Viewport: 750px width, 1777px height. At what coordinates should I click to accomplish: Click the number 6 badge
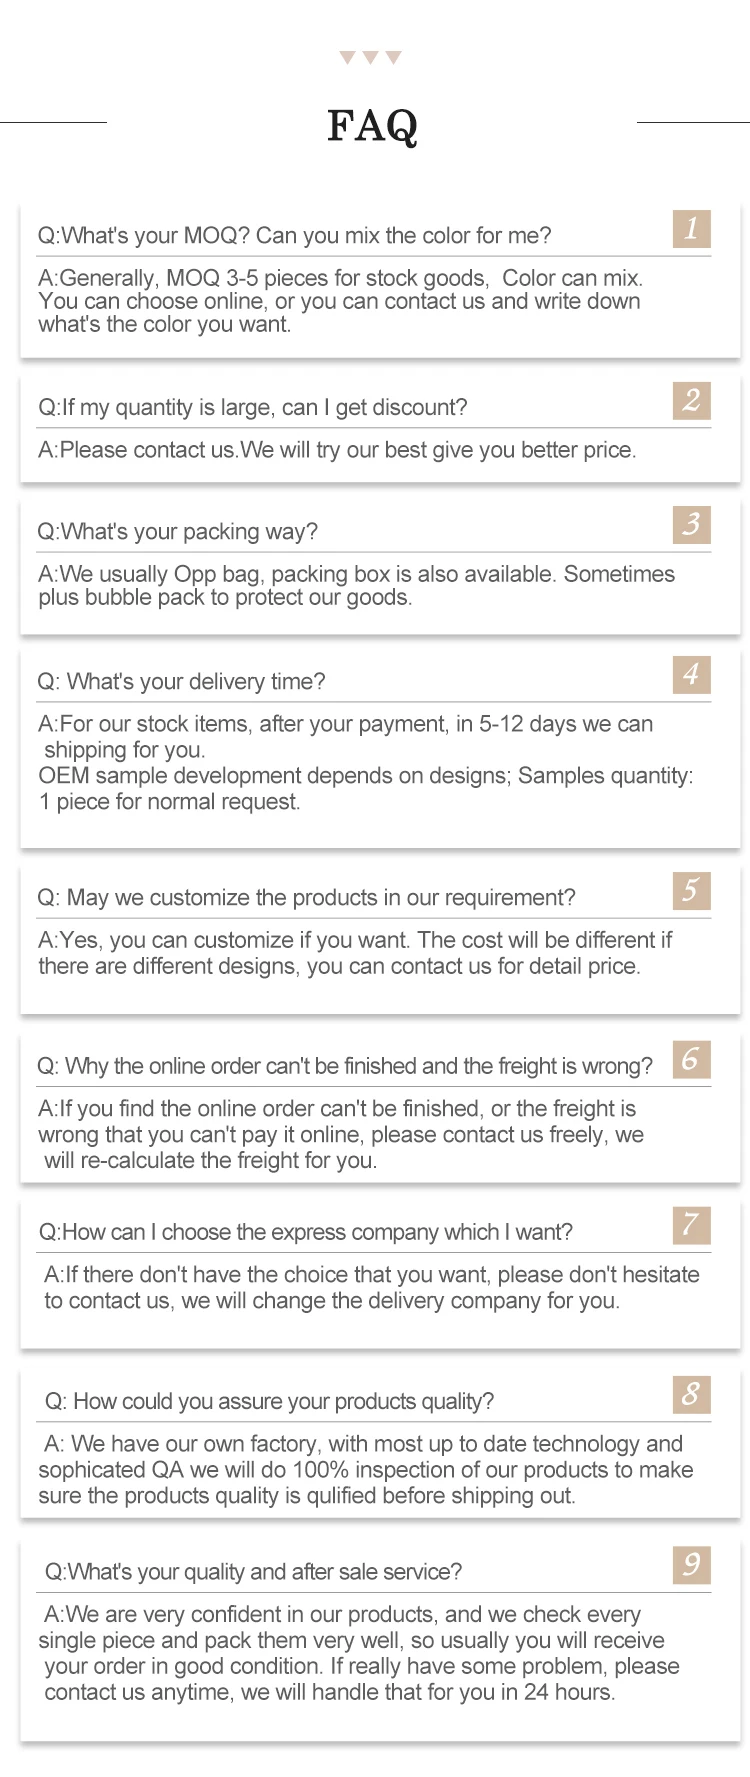691,1059
